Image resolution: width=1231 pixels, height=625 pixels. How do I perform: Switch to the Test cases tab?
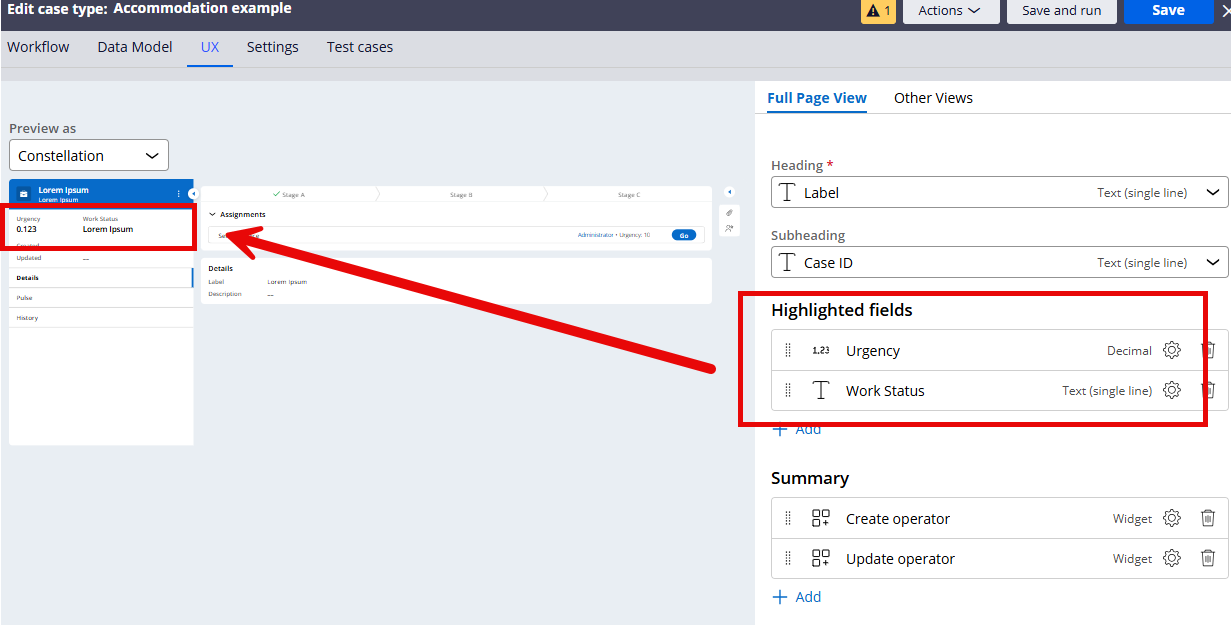click(359, 46)
